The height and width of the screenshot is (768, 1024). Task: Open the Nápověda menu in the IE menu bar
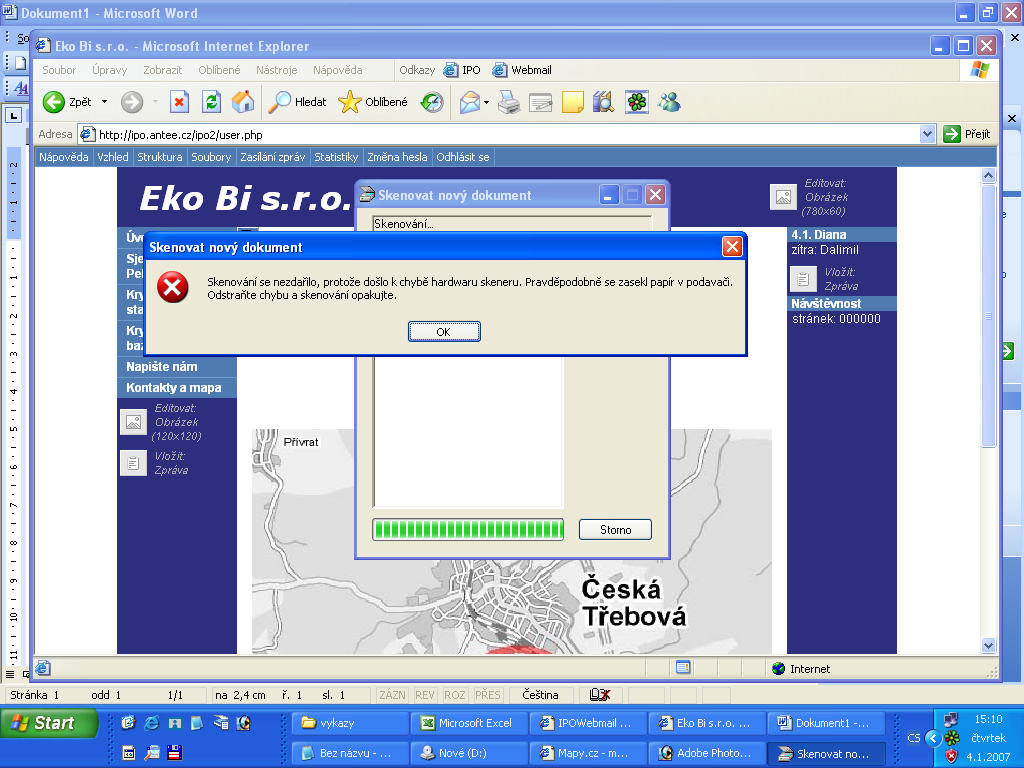(x=337, y=70)
